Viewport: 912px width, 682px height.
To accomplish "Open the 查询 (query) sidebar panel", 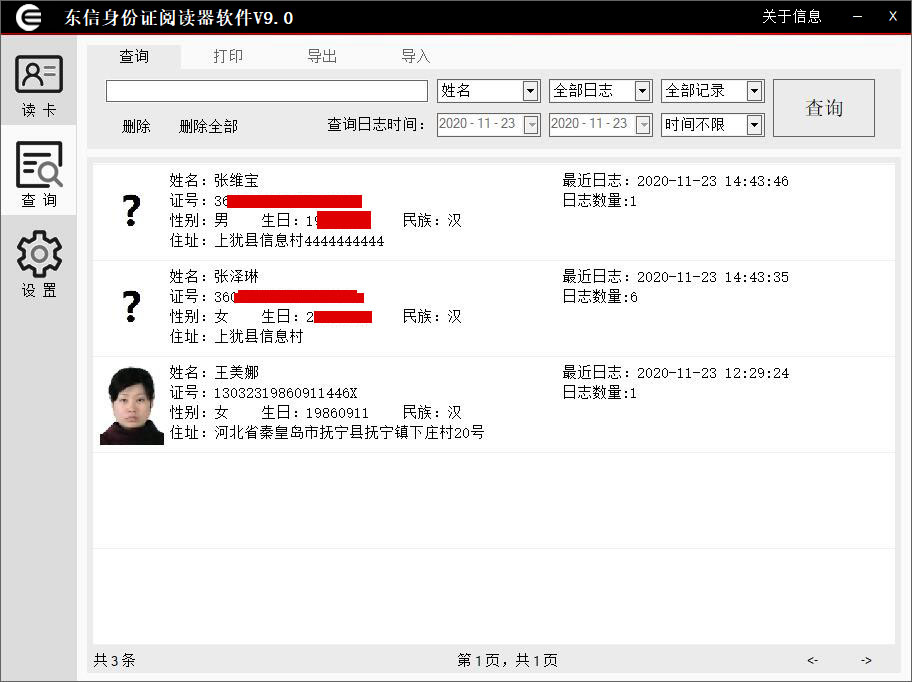I will pos(39,172).
